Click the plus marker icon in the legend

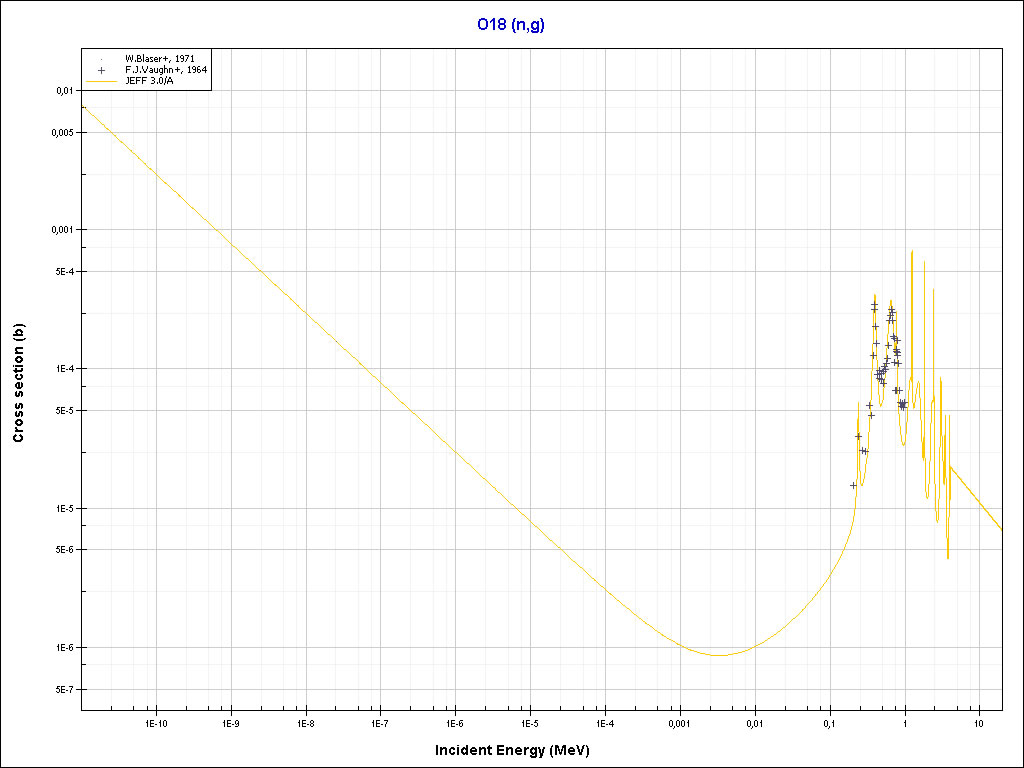point(101,70)
